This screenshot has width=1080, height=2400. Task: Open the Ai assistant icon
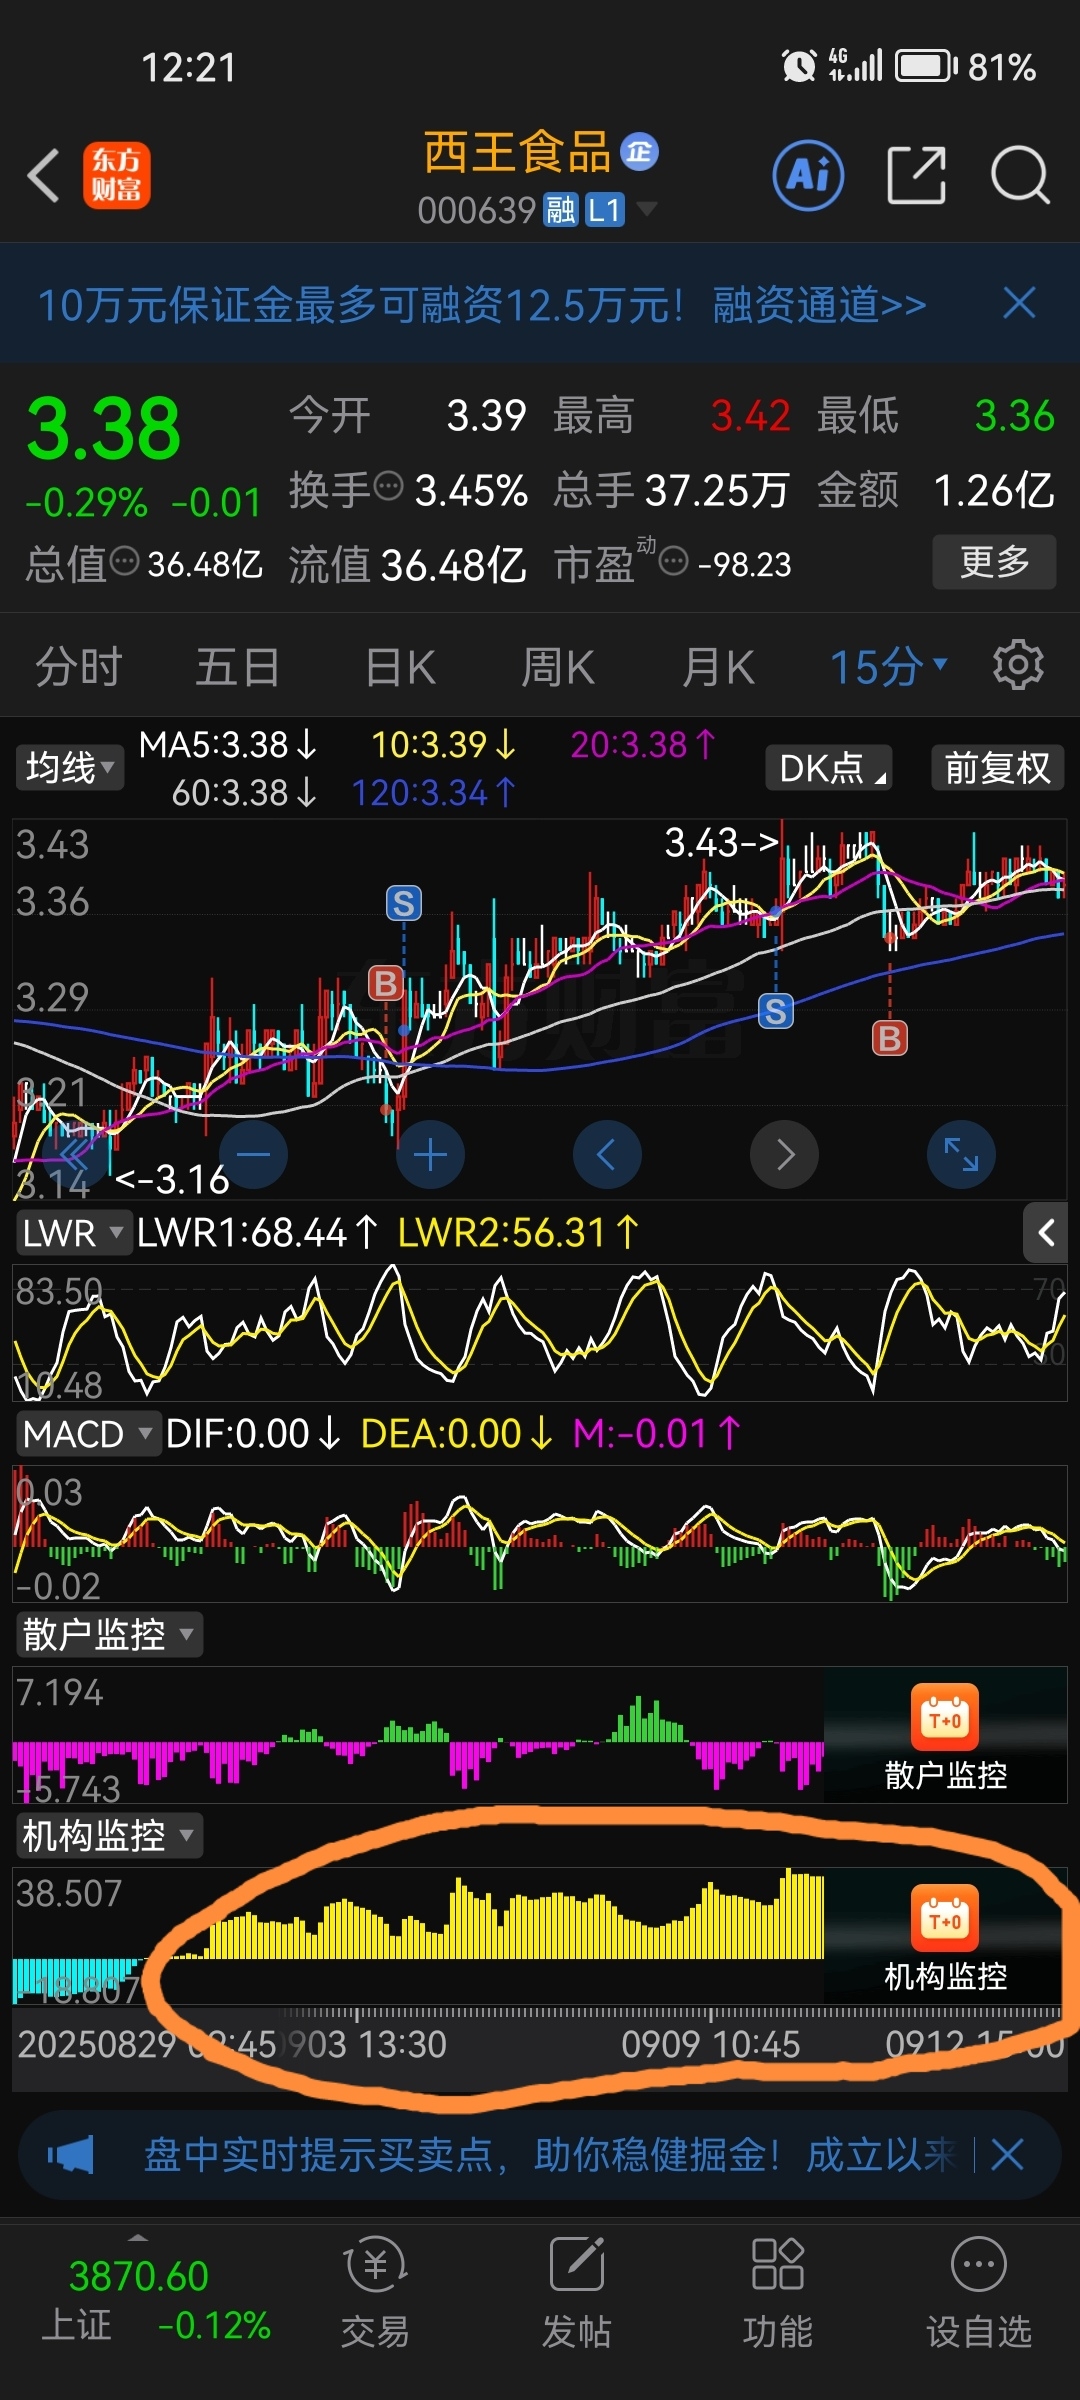pyautogui.click(x=808, y=175)
